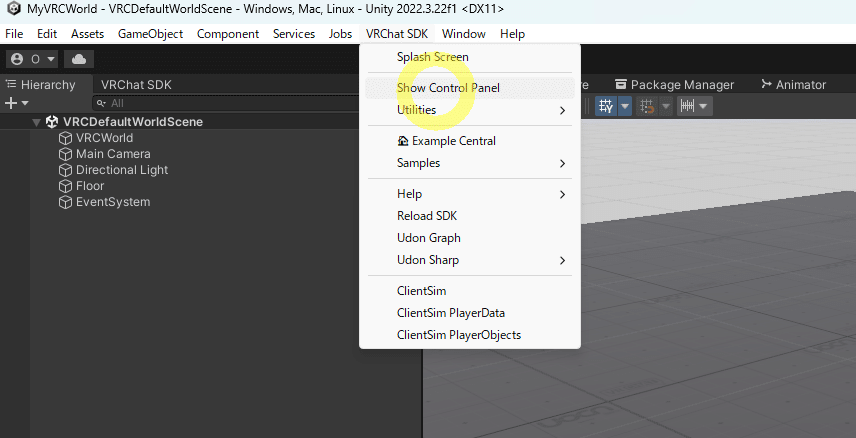Click the Package Manager box icon
The height and width of the screenshot is (438, 856).
point(621,85)
